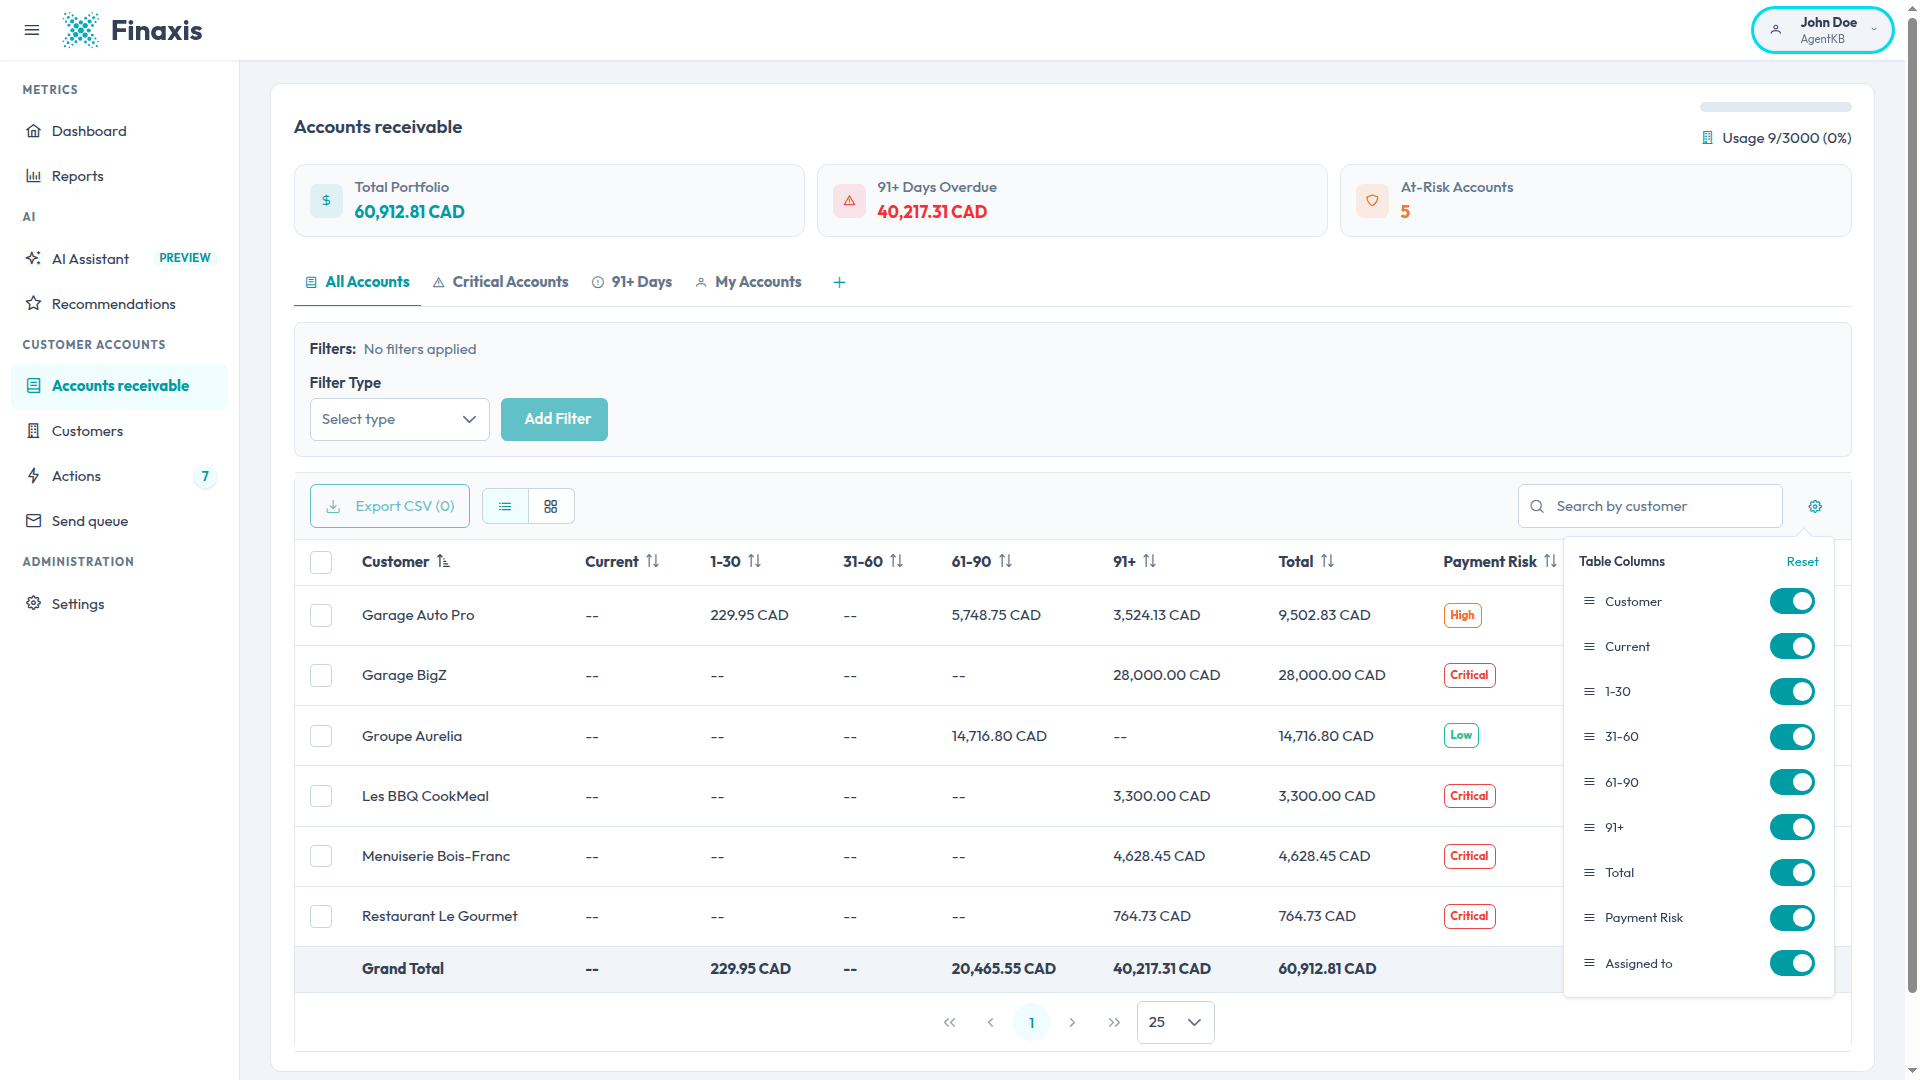The image size is (1920, 1080).
Task: Open Settings in the sidebar
Action: 119,604
